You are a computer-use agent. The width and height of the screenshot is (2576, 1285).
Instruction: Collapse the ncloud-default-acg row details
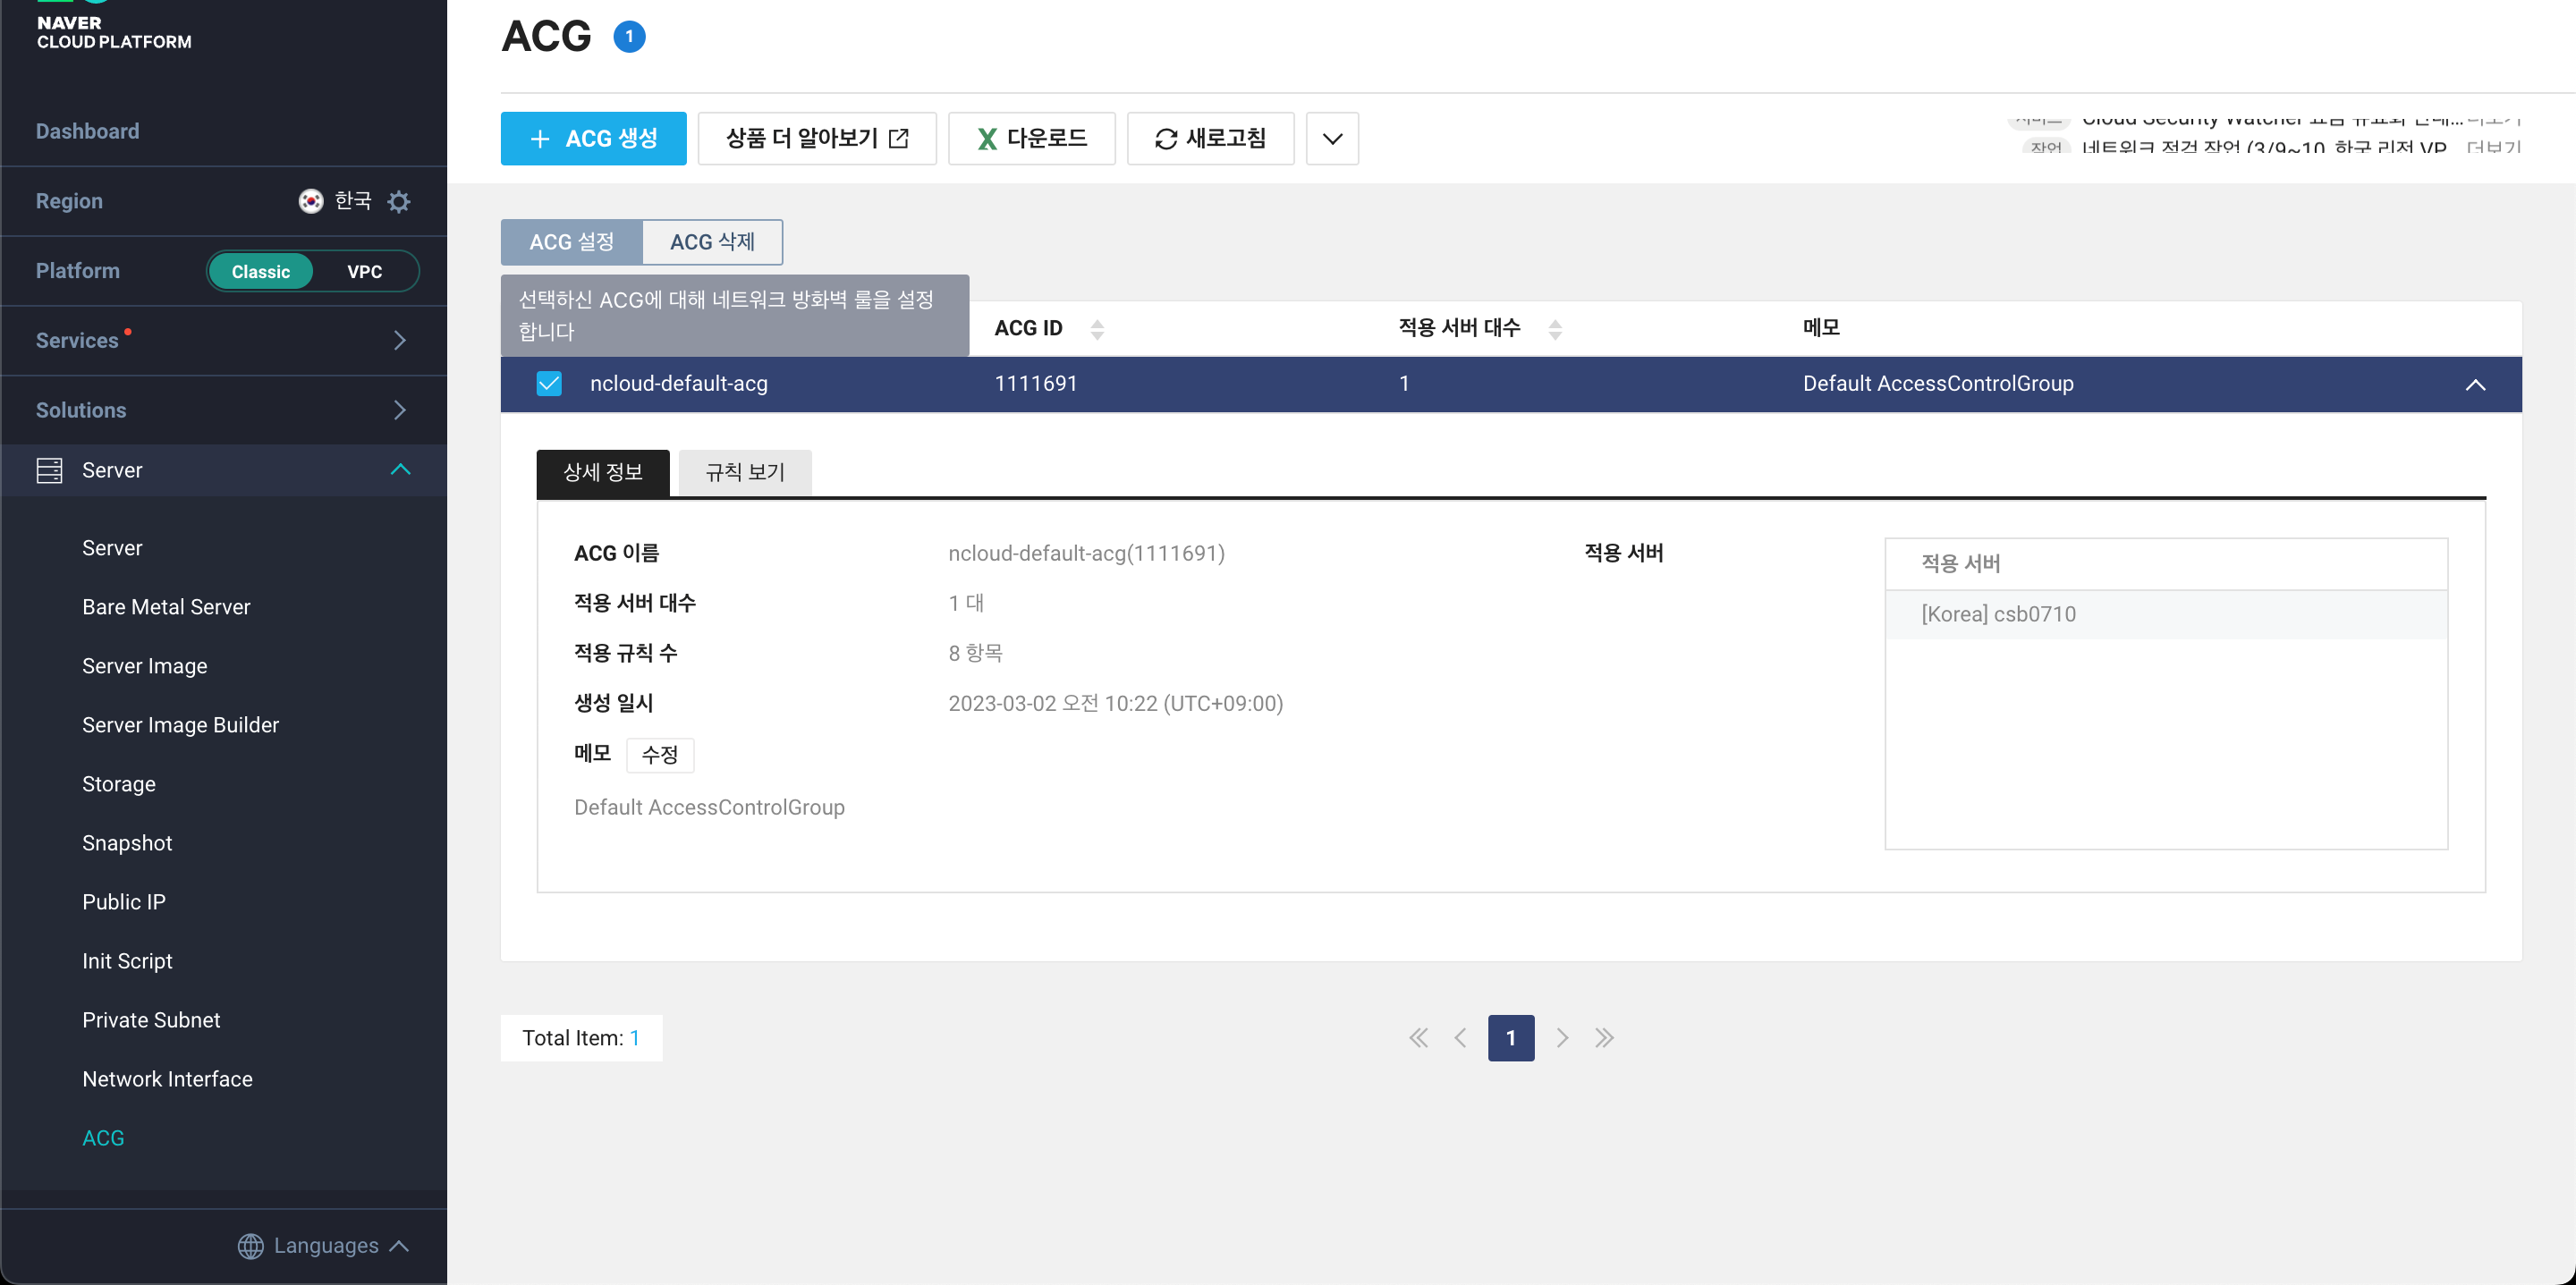pos(2474,385)
